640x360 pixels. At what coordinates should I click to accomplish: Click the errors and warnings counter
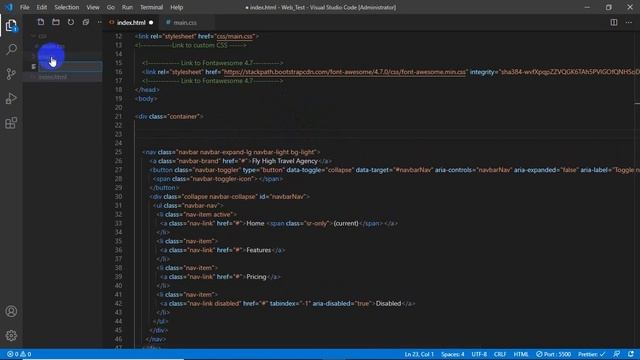19,354
